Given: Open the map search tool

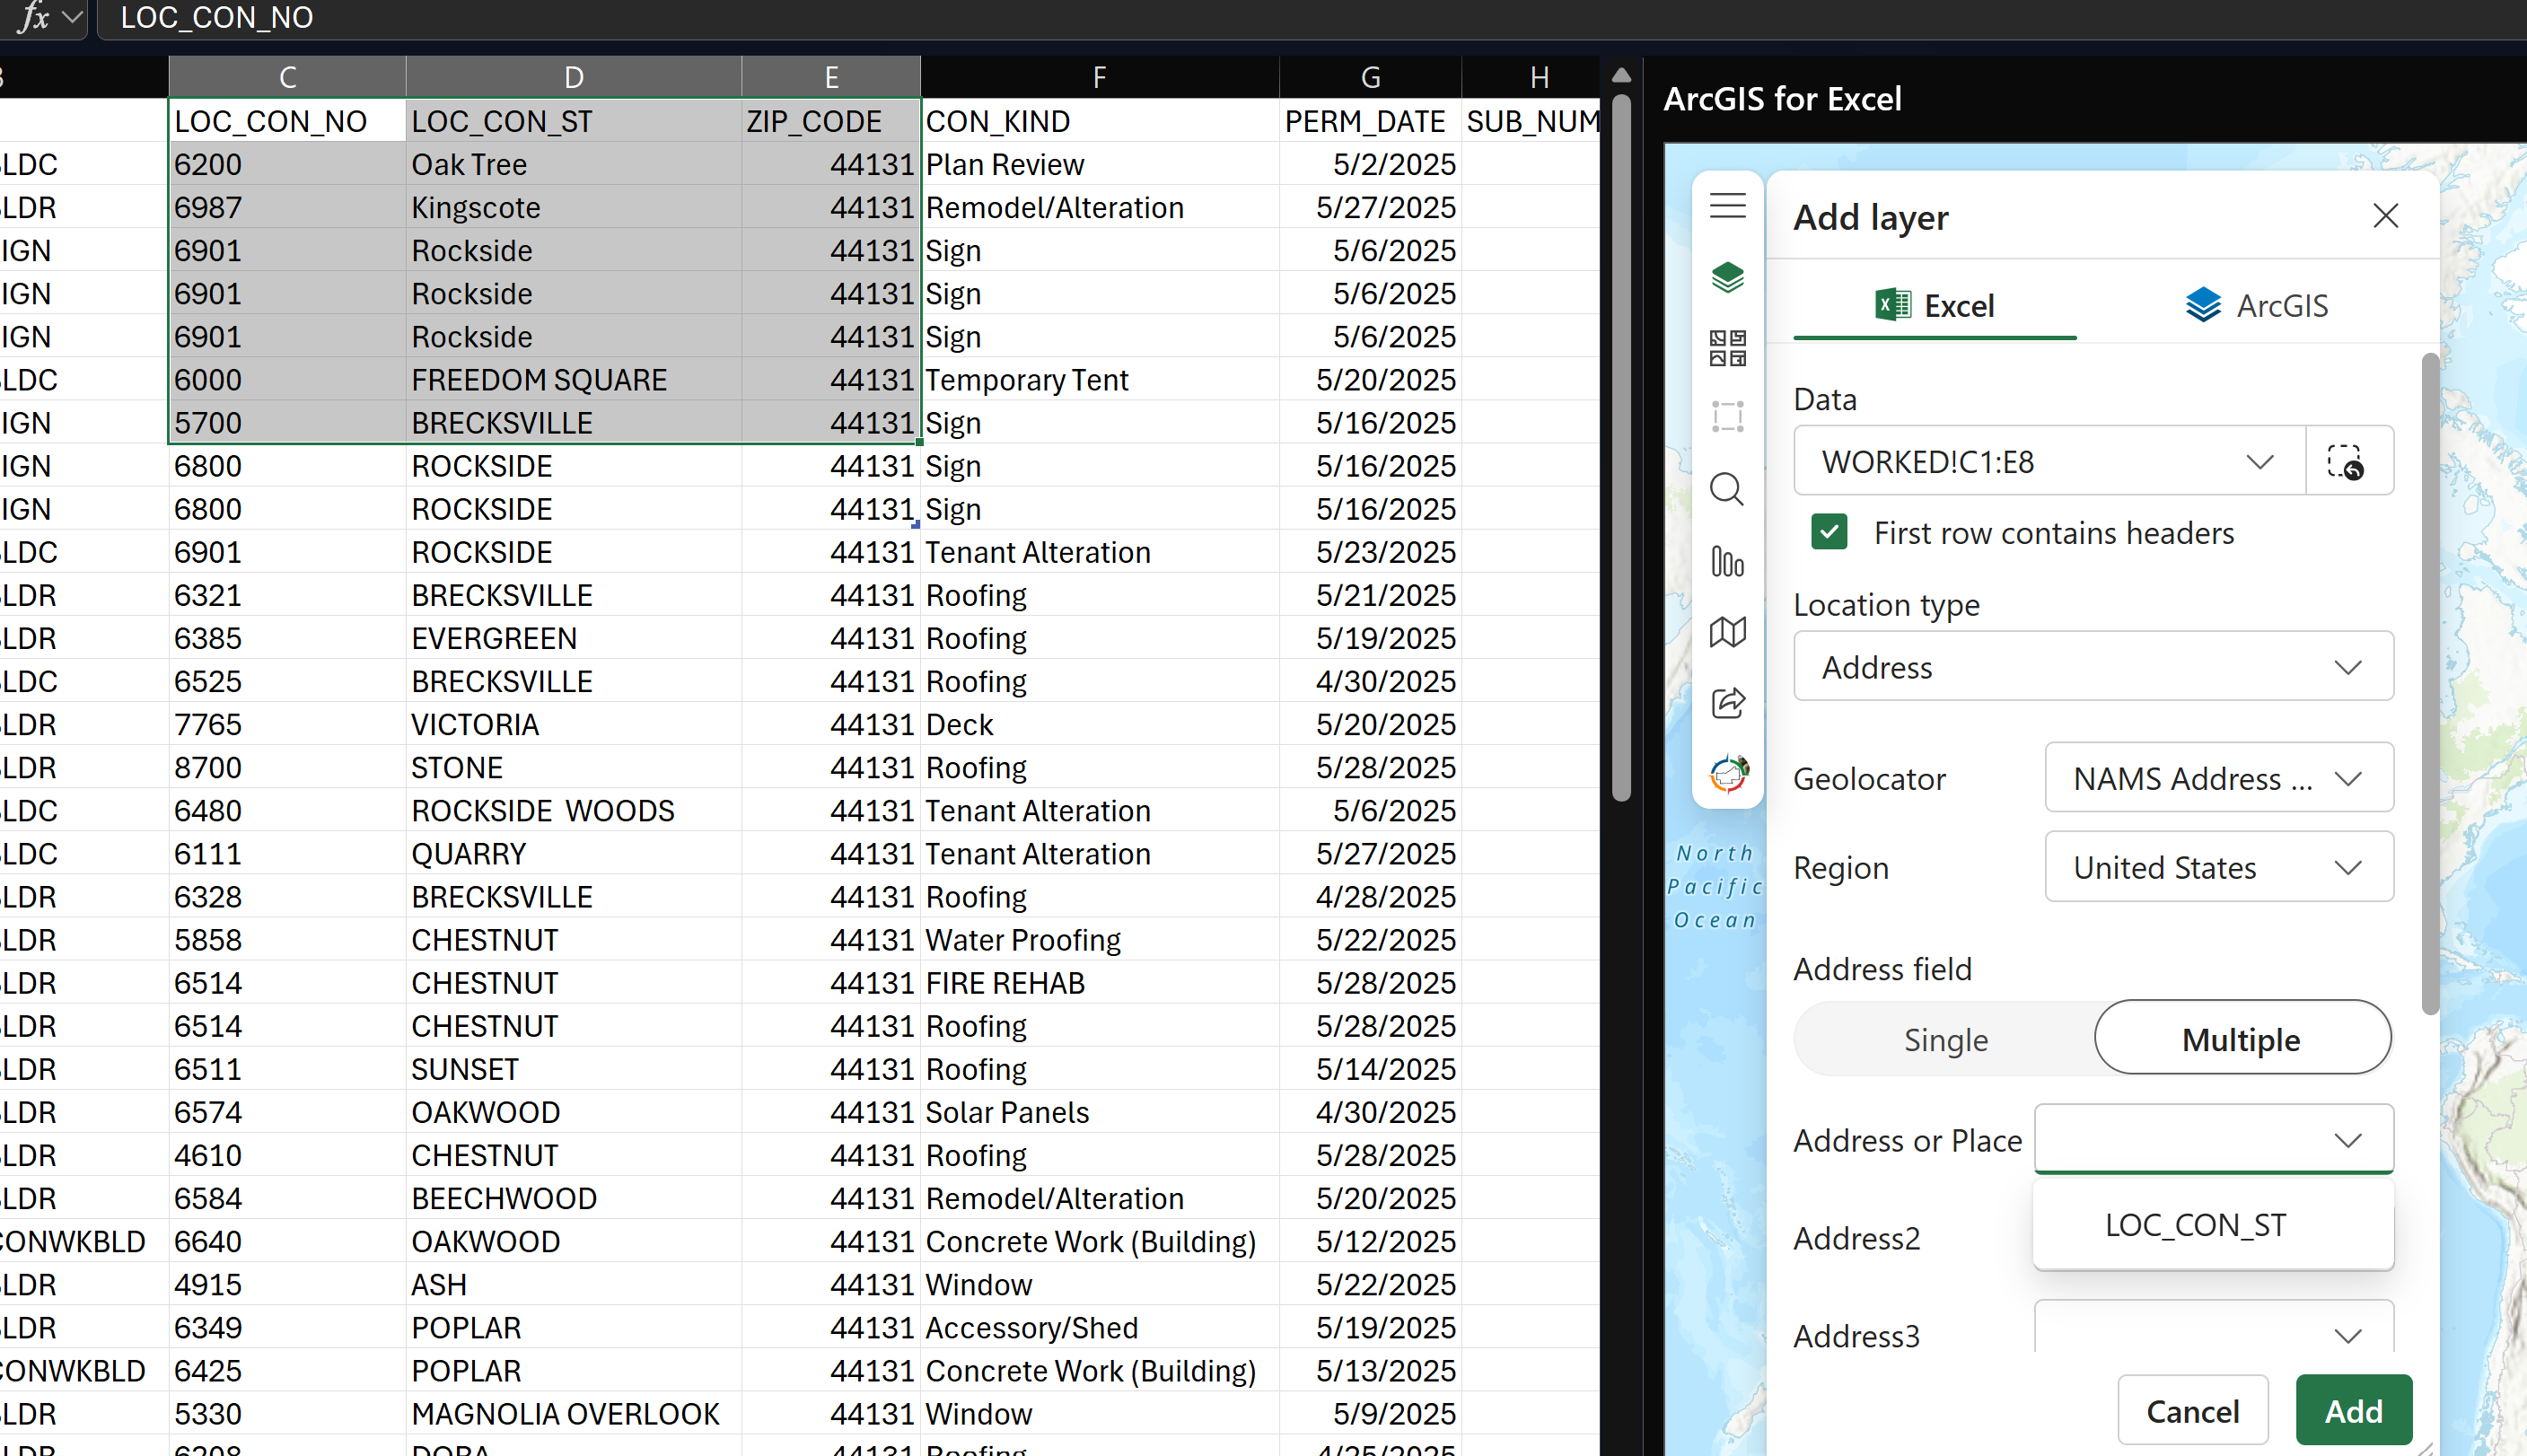Looking at the screenshot, I should point(1727,489).
